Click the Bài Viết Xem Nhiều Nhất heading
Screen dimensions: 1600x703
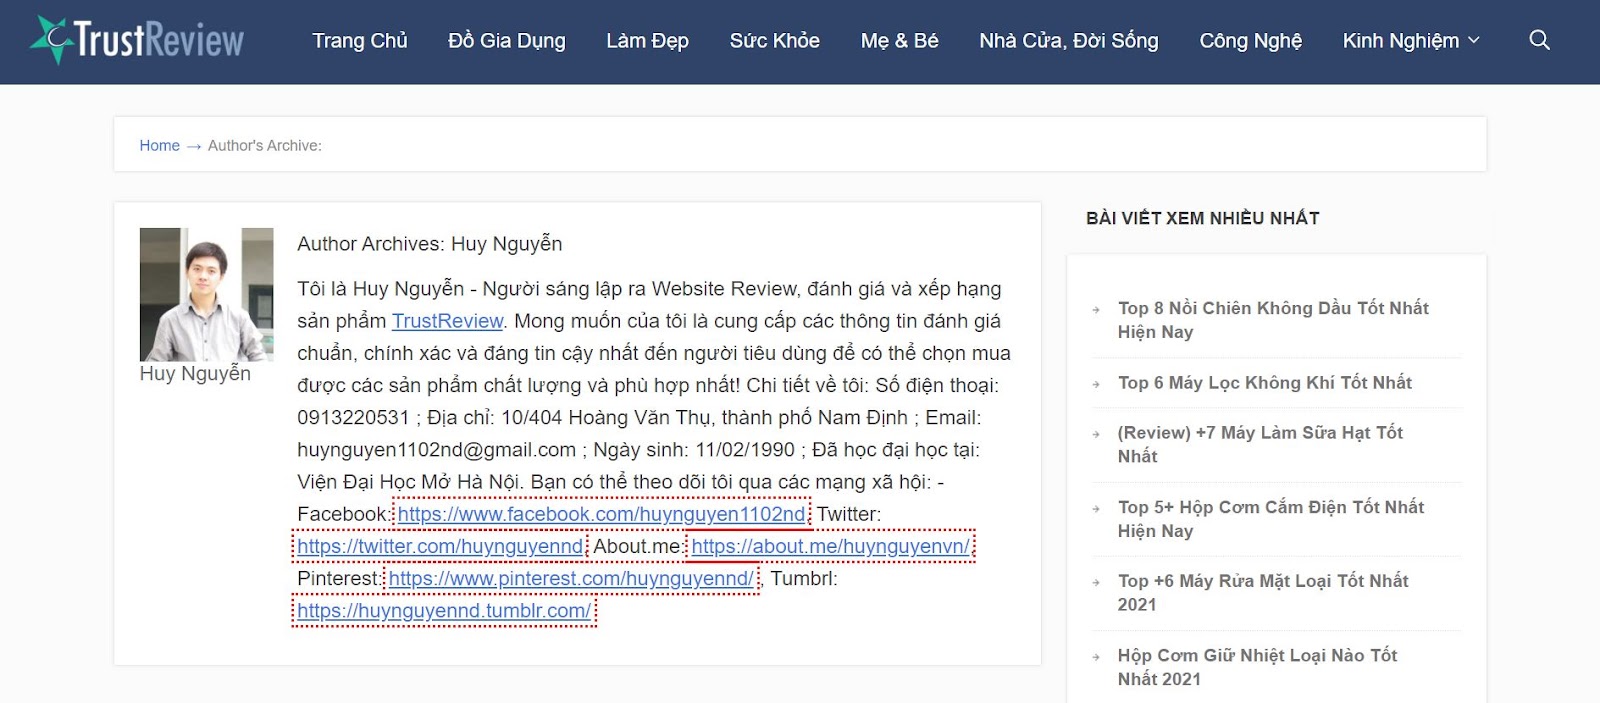pos(1203,218)
